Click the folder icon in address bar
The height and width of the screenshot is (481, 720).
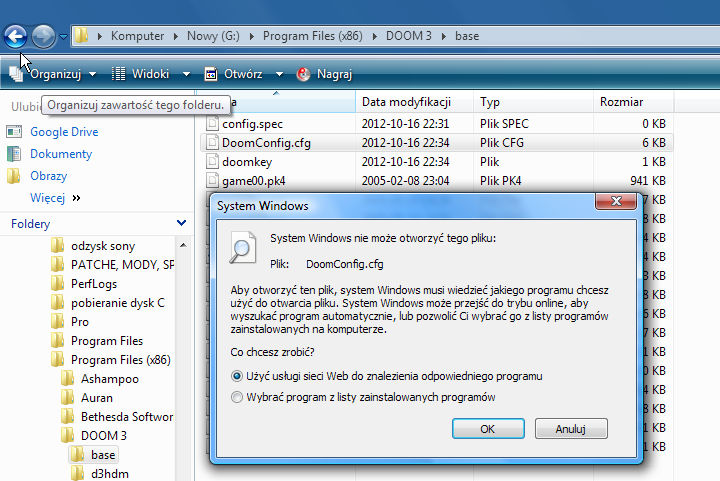point(81,35)
